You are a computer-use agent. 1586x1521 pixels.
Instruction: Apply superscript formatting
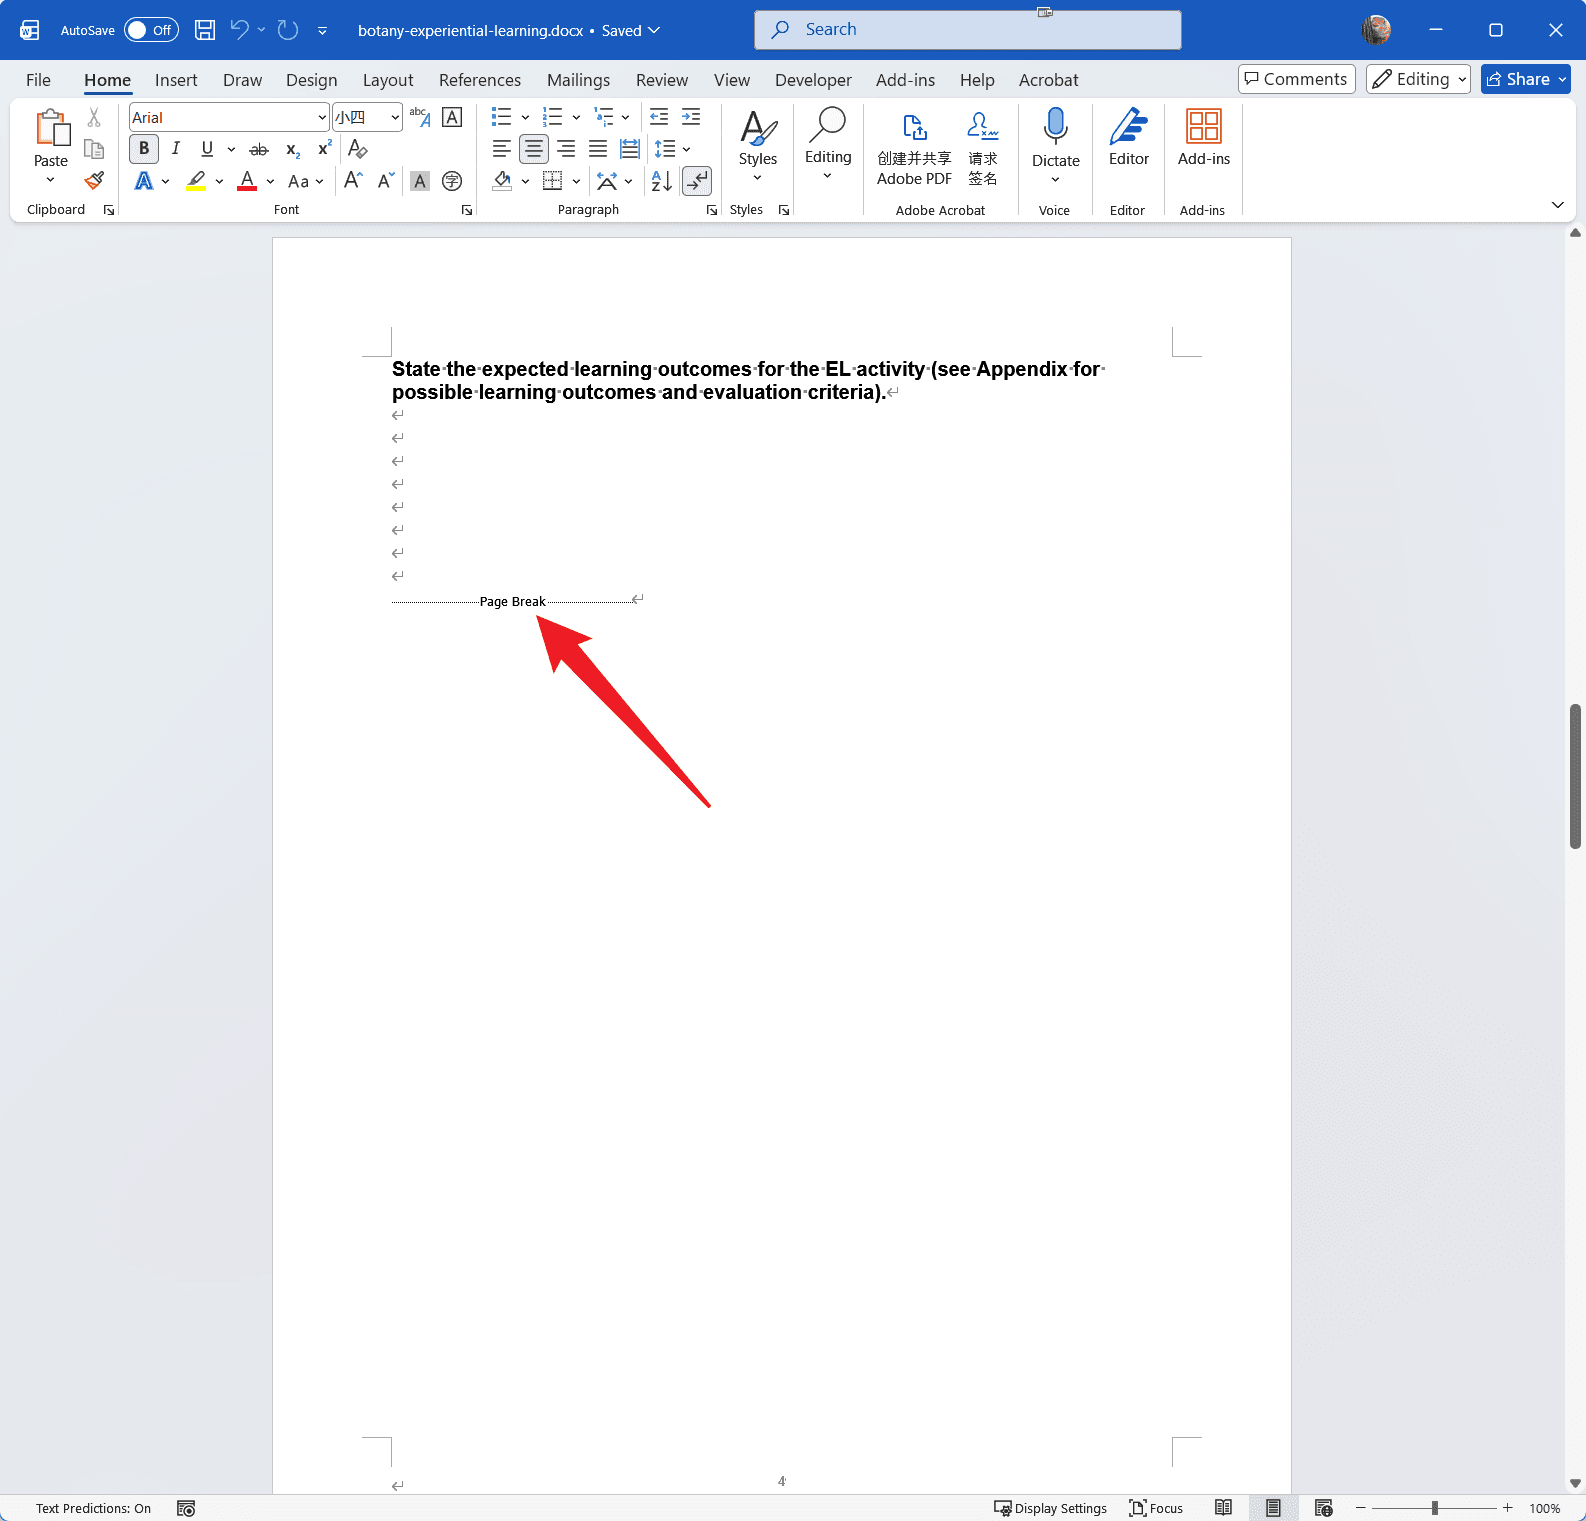click(x=324, y=149)
